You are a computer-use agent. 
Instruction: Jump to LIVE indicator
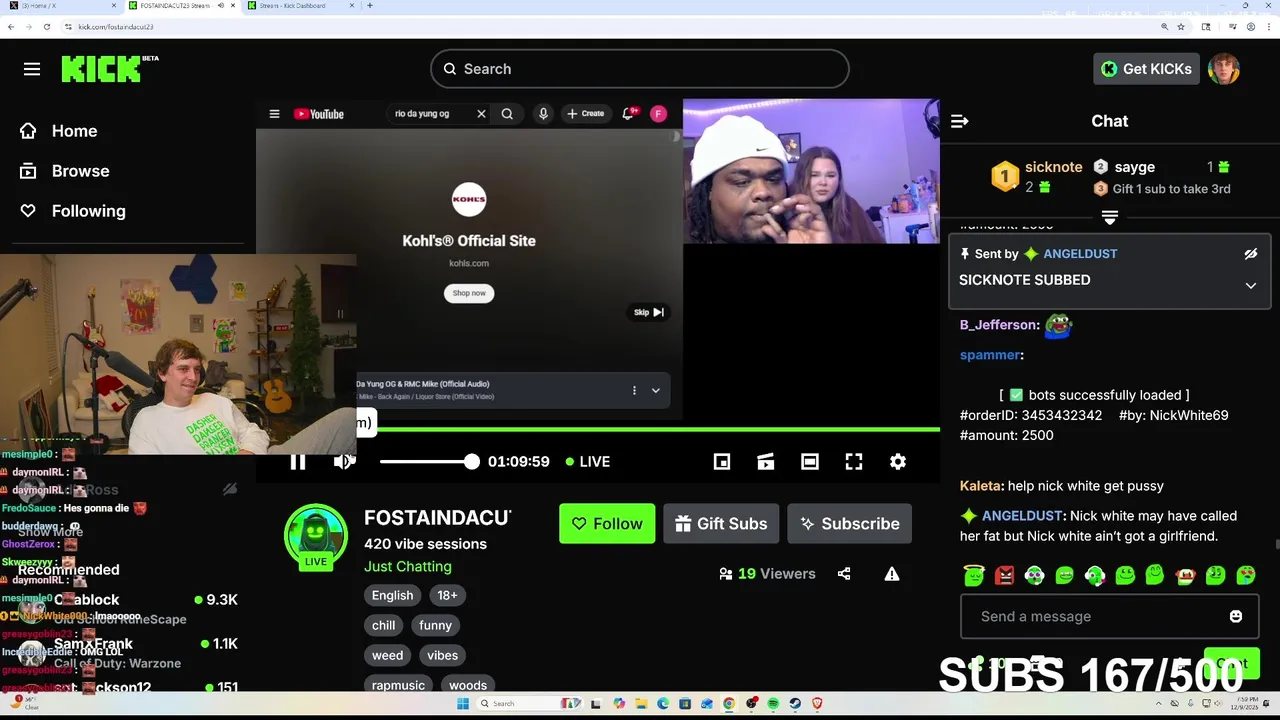pyautogui.click(x=588, y=461)
